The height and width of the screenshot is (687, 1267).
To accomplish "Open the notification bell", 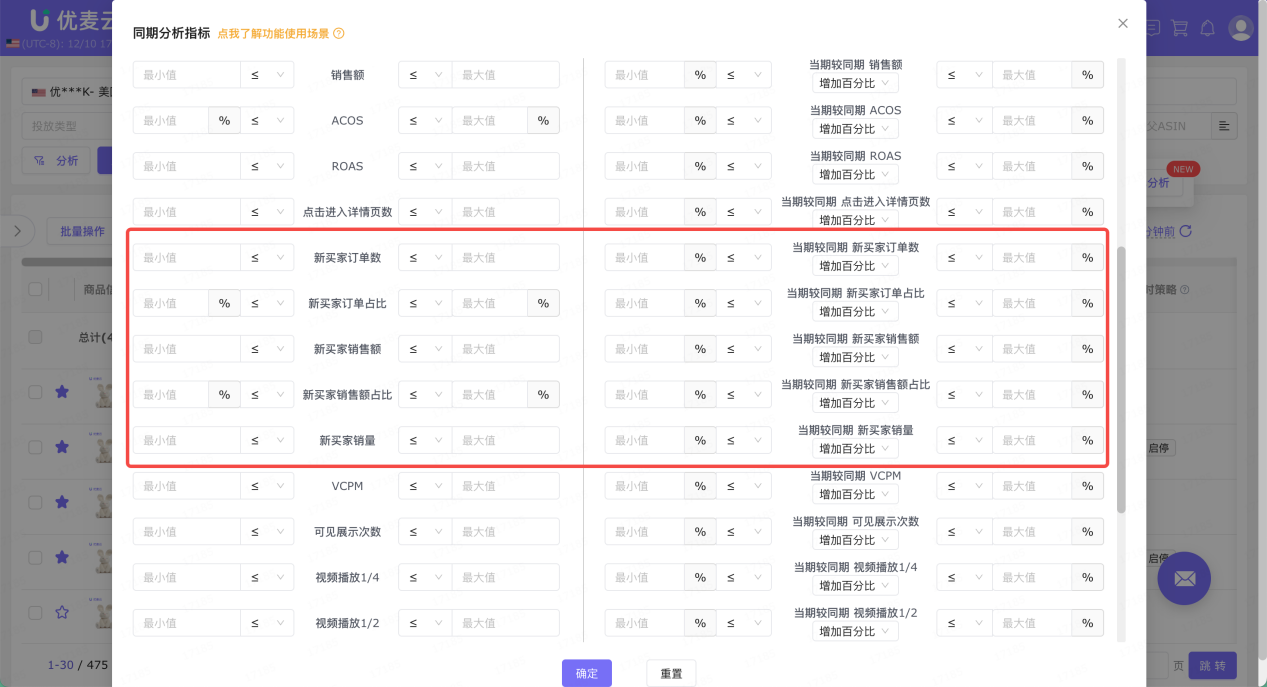I will [1206, 28].
